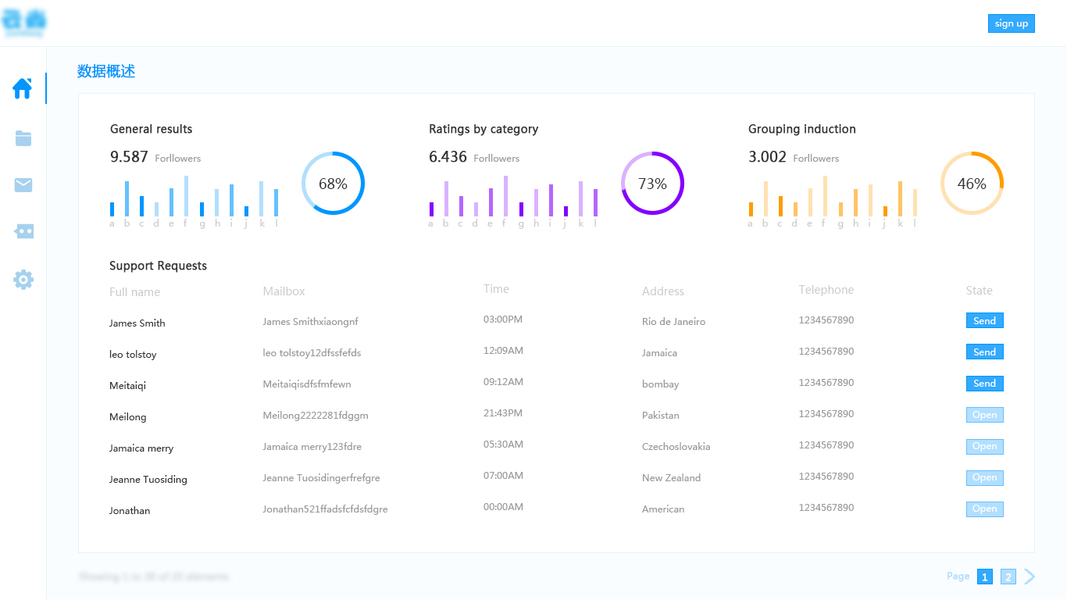
Task: Click the sign up button
Action: point(1011,23)
